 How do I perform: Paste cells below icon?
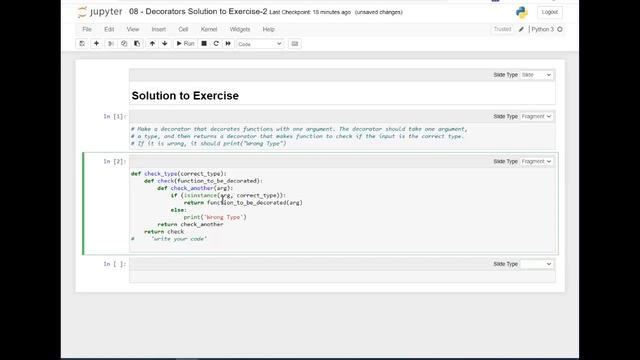[137, 44]
